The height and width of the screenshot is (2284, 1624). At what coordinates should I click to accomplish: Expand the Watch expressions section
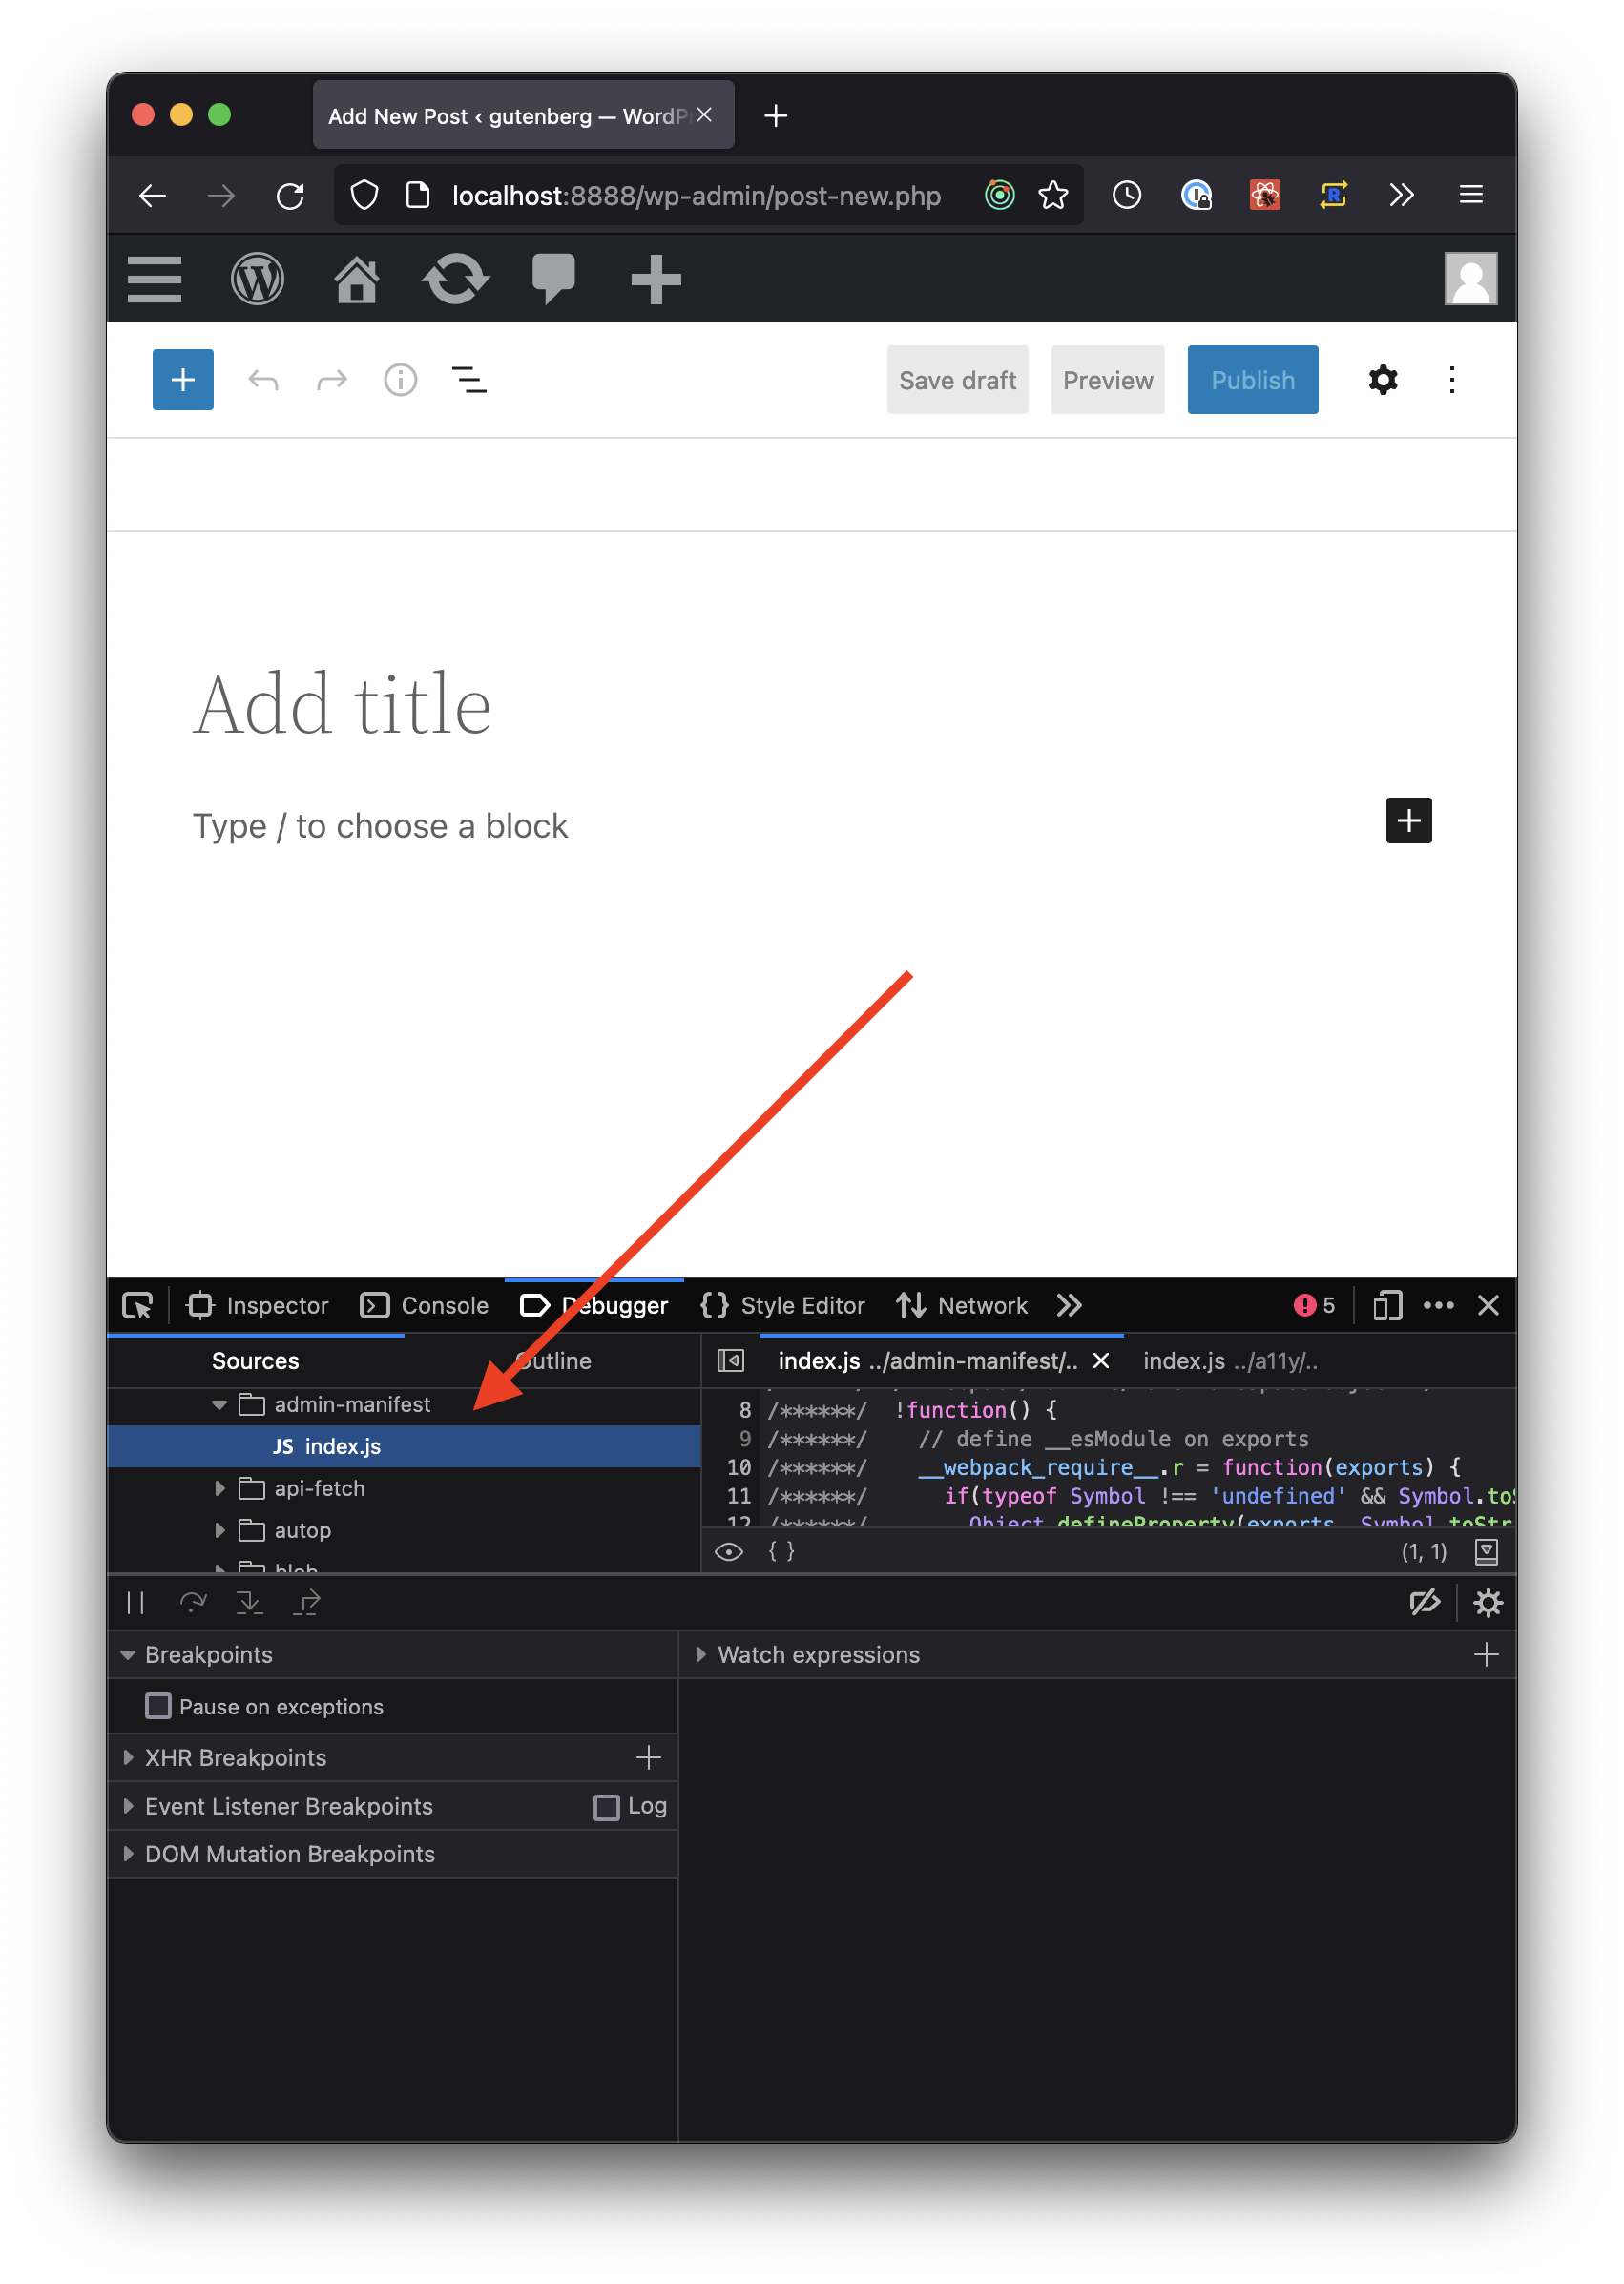pyautogui.click(x=700, y=1655)
